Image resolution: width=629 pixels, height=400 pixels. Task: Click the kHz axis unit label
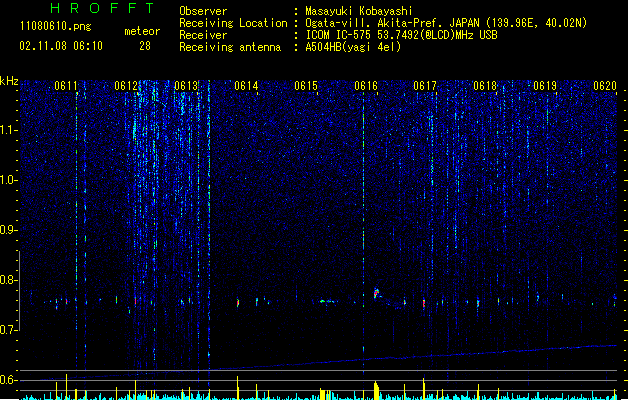(9, 81)
